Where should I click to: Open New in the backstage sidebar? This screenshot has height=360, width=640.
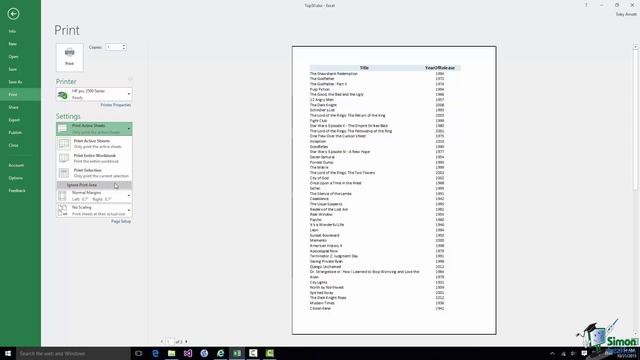[x=13, y=44]
